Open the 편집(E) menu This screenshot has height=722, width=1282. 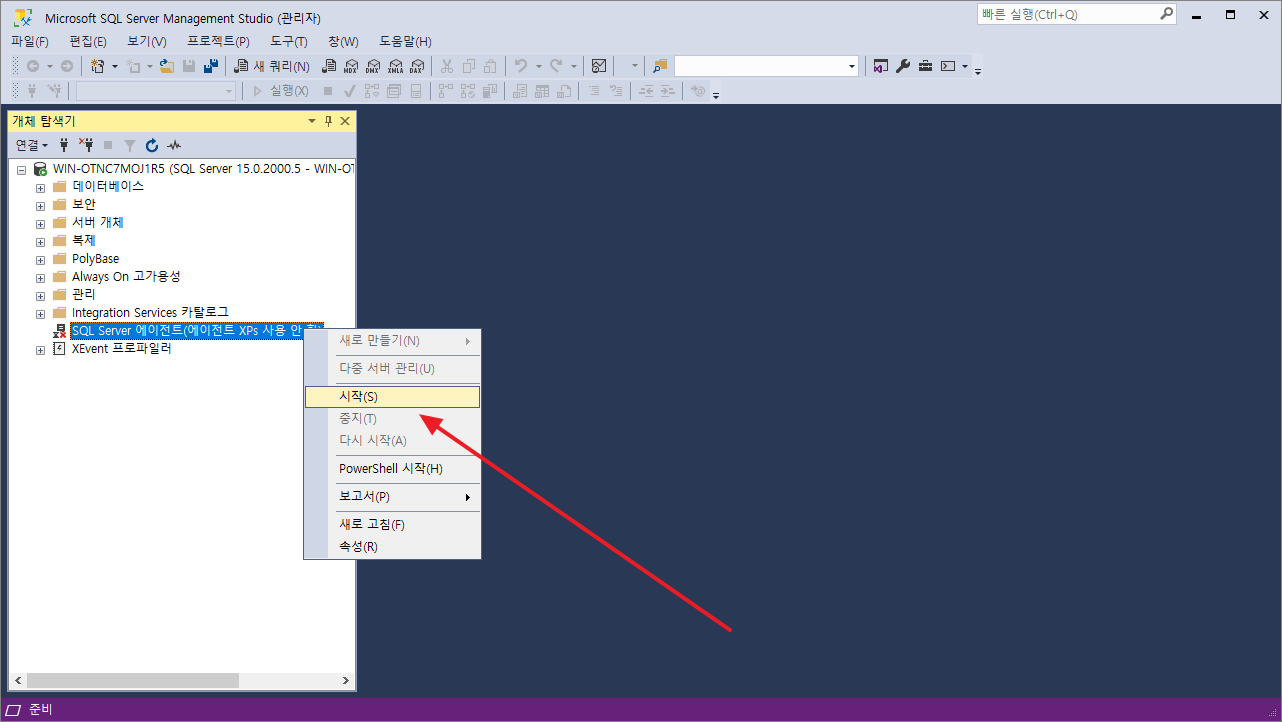pos(88,41)
